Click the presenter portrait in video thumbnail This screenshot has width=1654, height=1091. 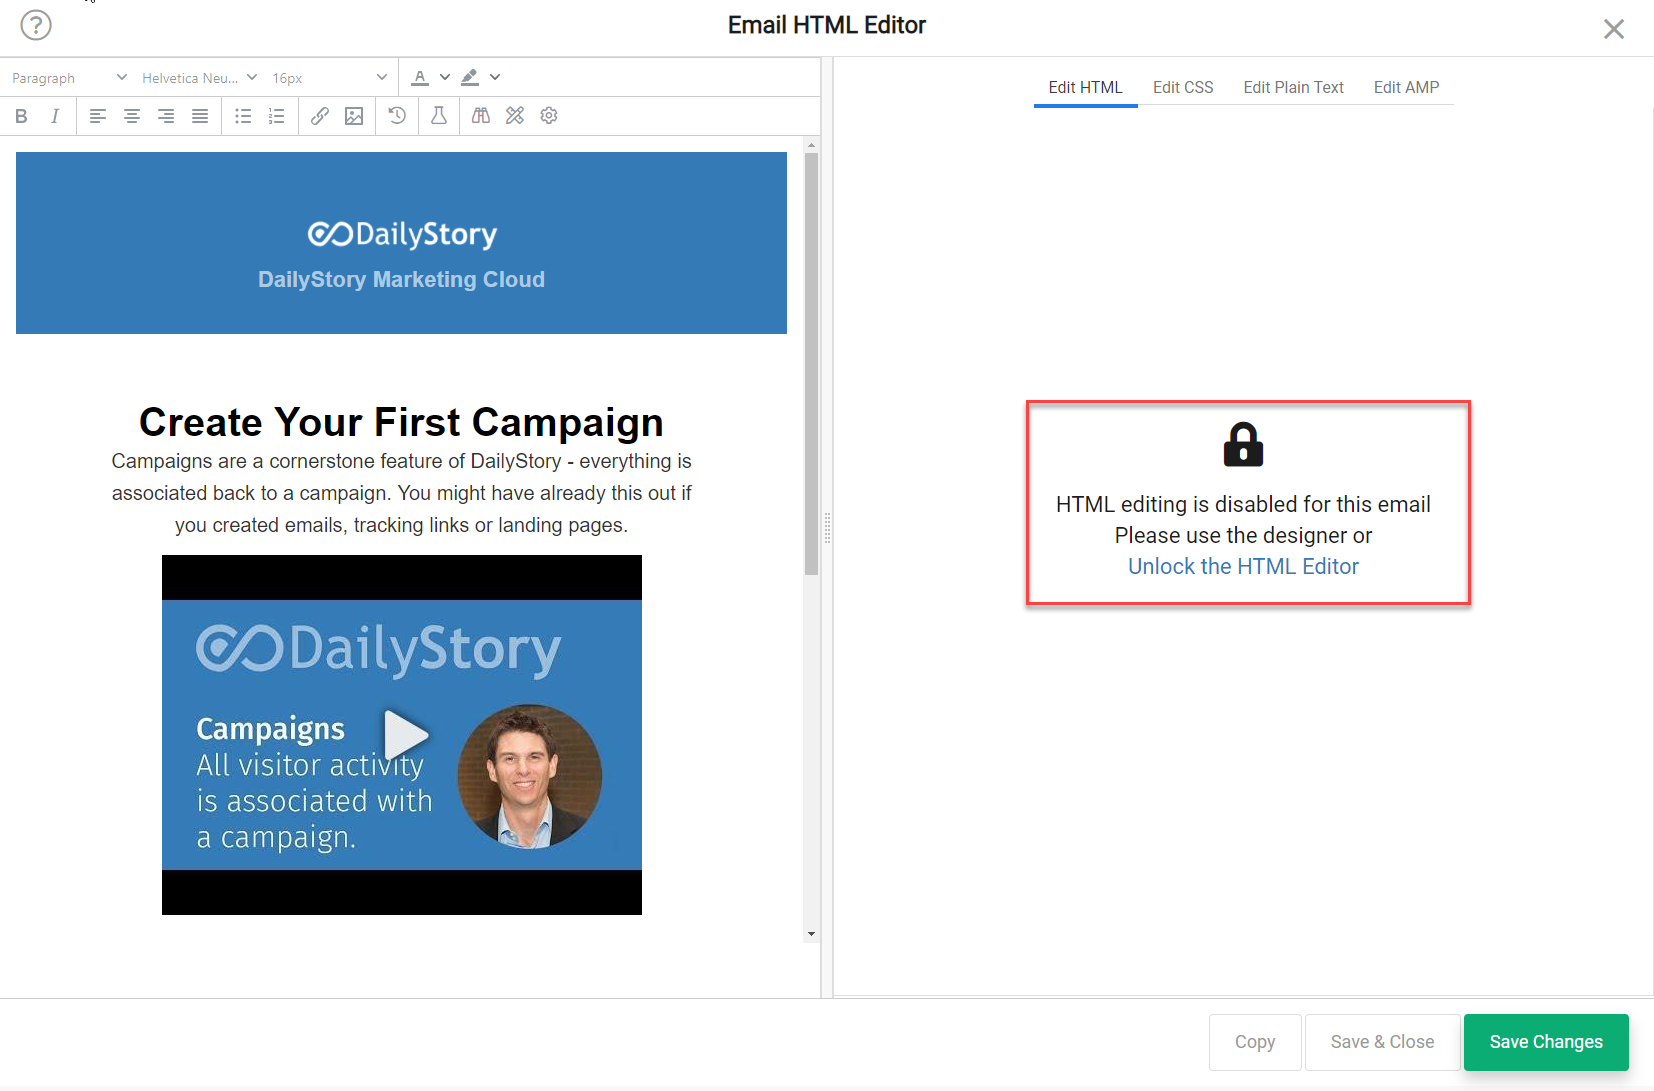pos(530,777)
